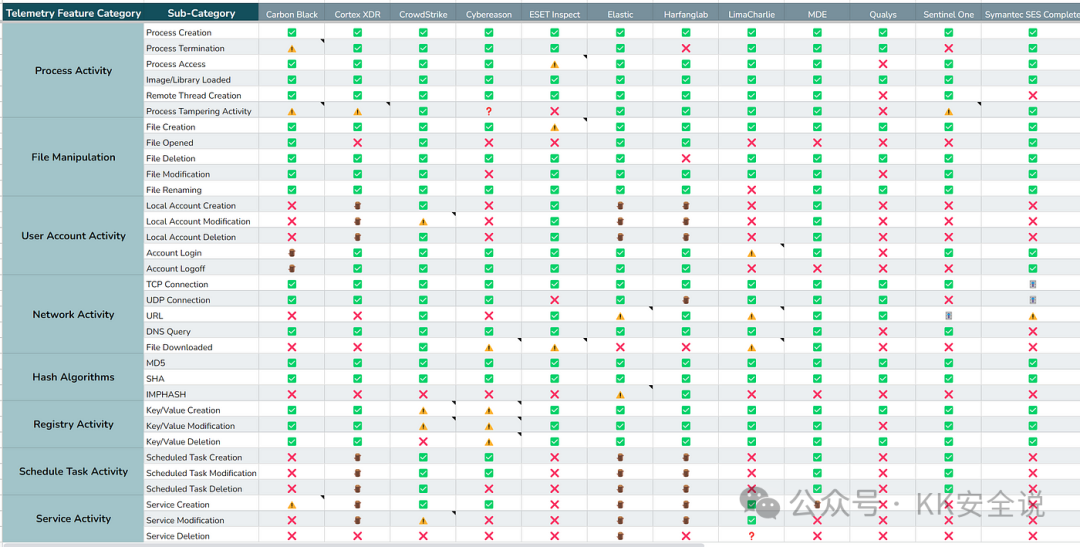Select LimaCharlie's question mark for Service Deletion
Viewport: 1080px width, 547px height.
point(751,536)
